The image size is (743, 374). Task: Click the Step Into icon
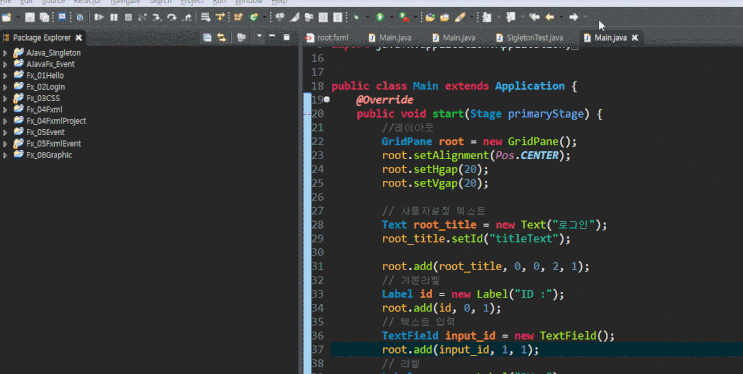157,18
